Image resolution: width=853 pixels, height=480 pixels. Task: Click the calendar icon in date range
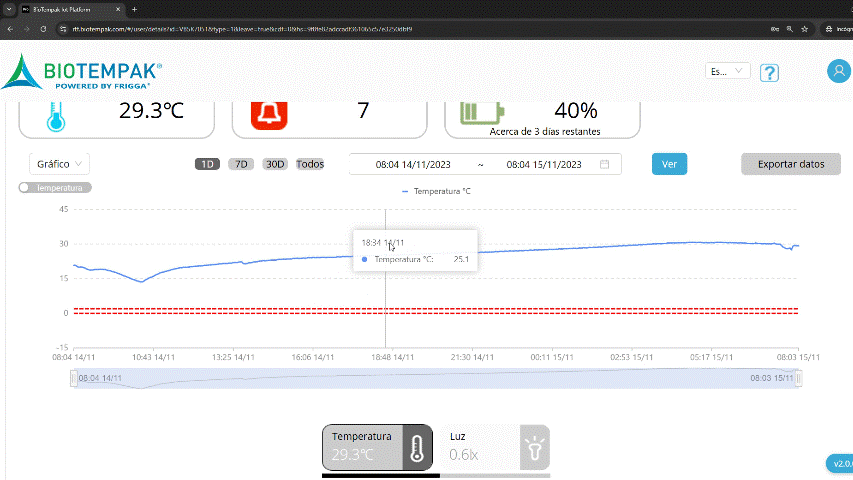pos(605,164)
